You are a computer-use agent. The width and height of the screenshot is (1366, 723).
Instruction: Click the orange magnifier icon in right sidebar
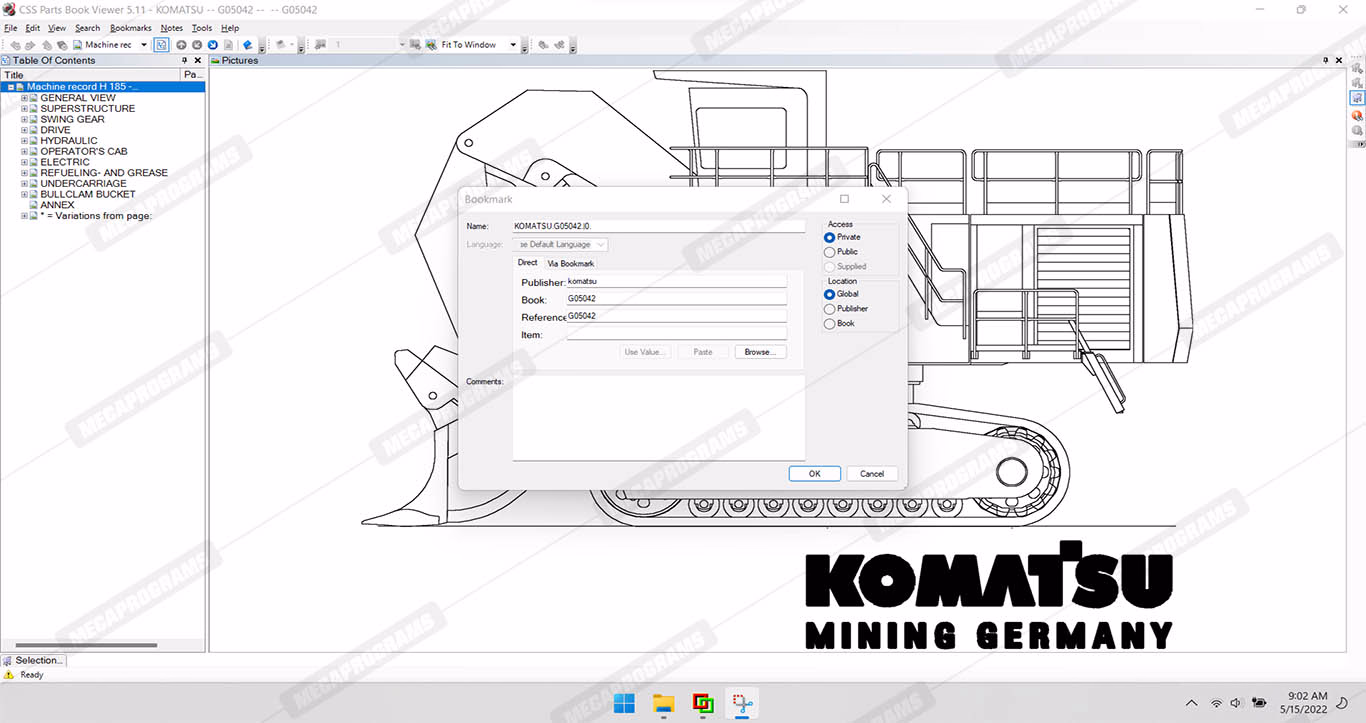point(1357,115)
